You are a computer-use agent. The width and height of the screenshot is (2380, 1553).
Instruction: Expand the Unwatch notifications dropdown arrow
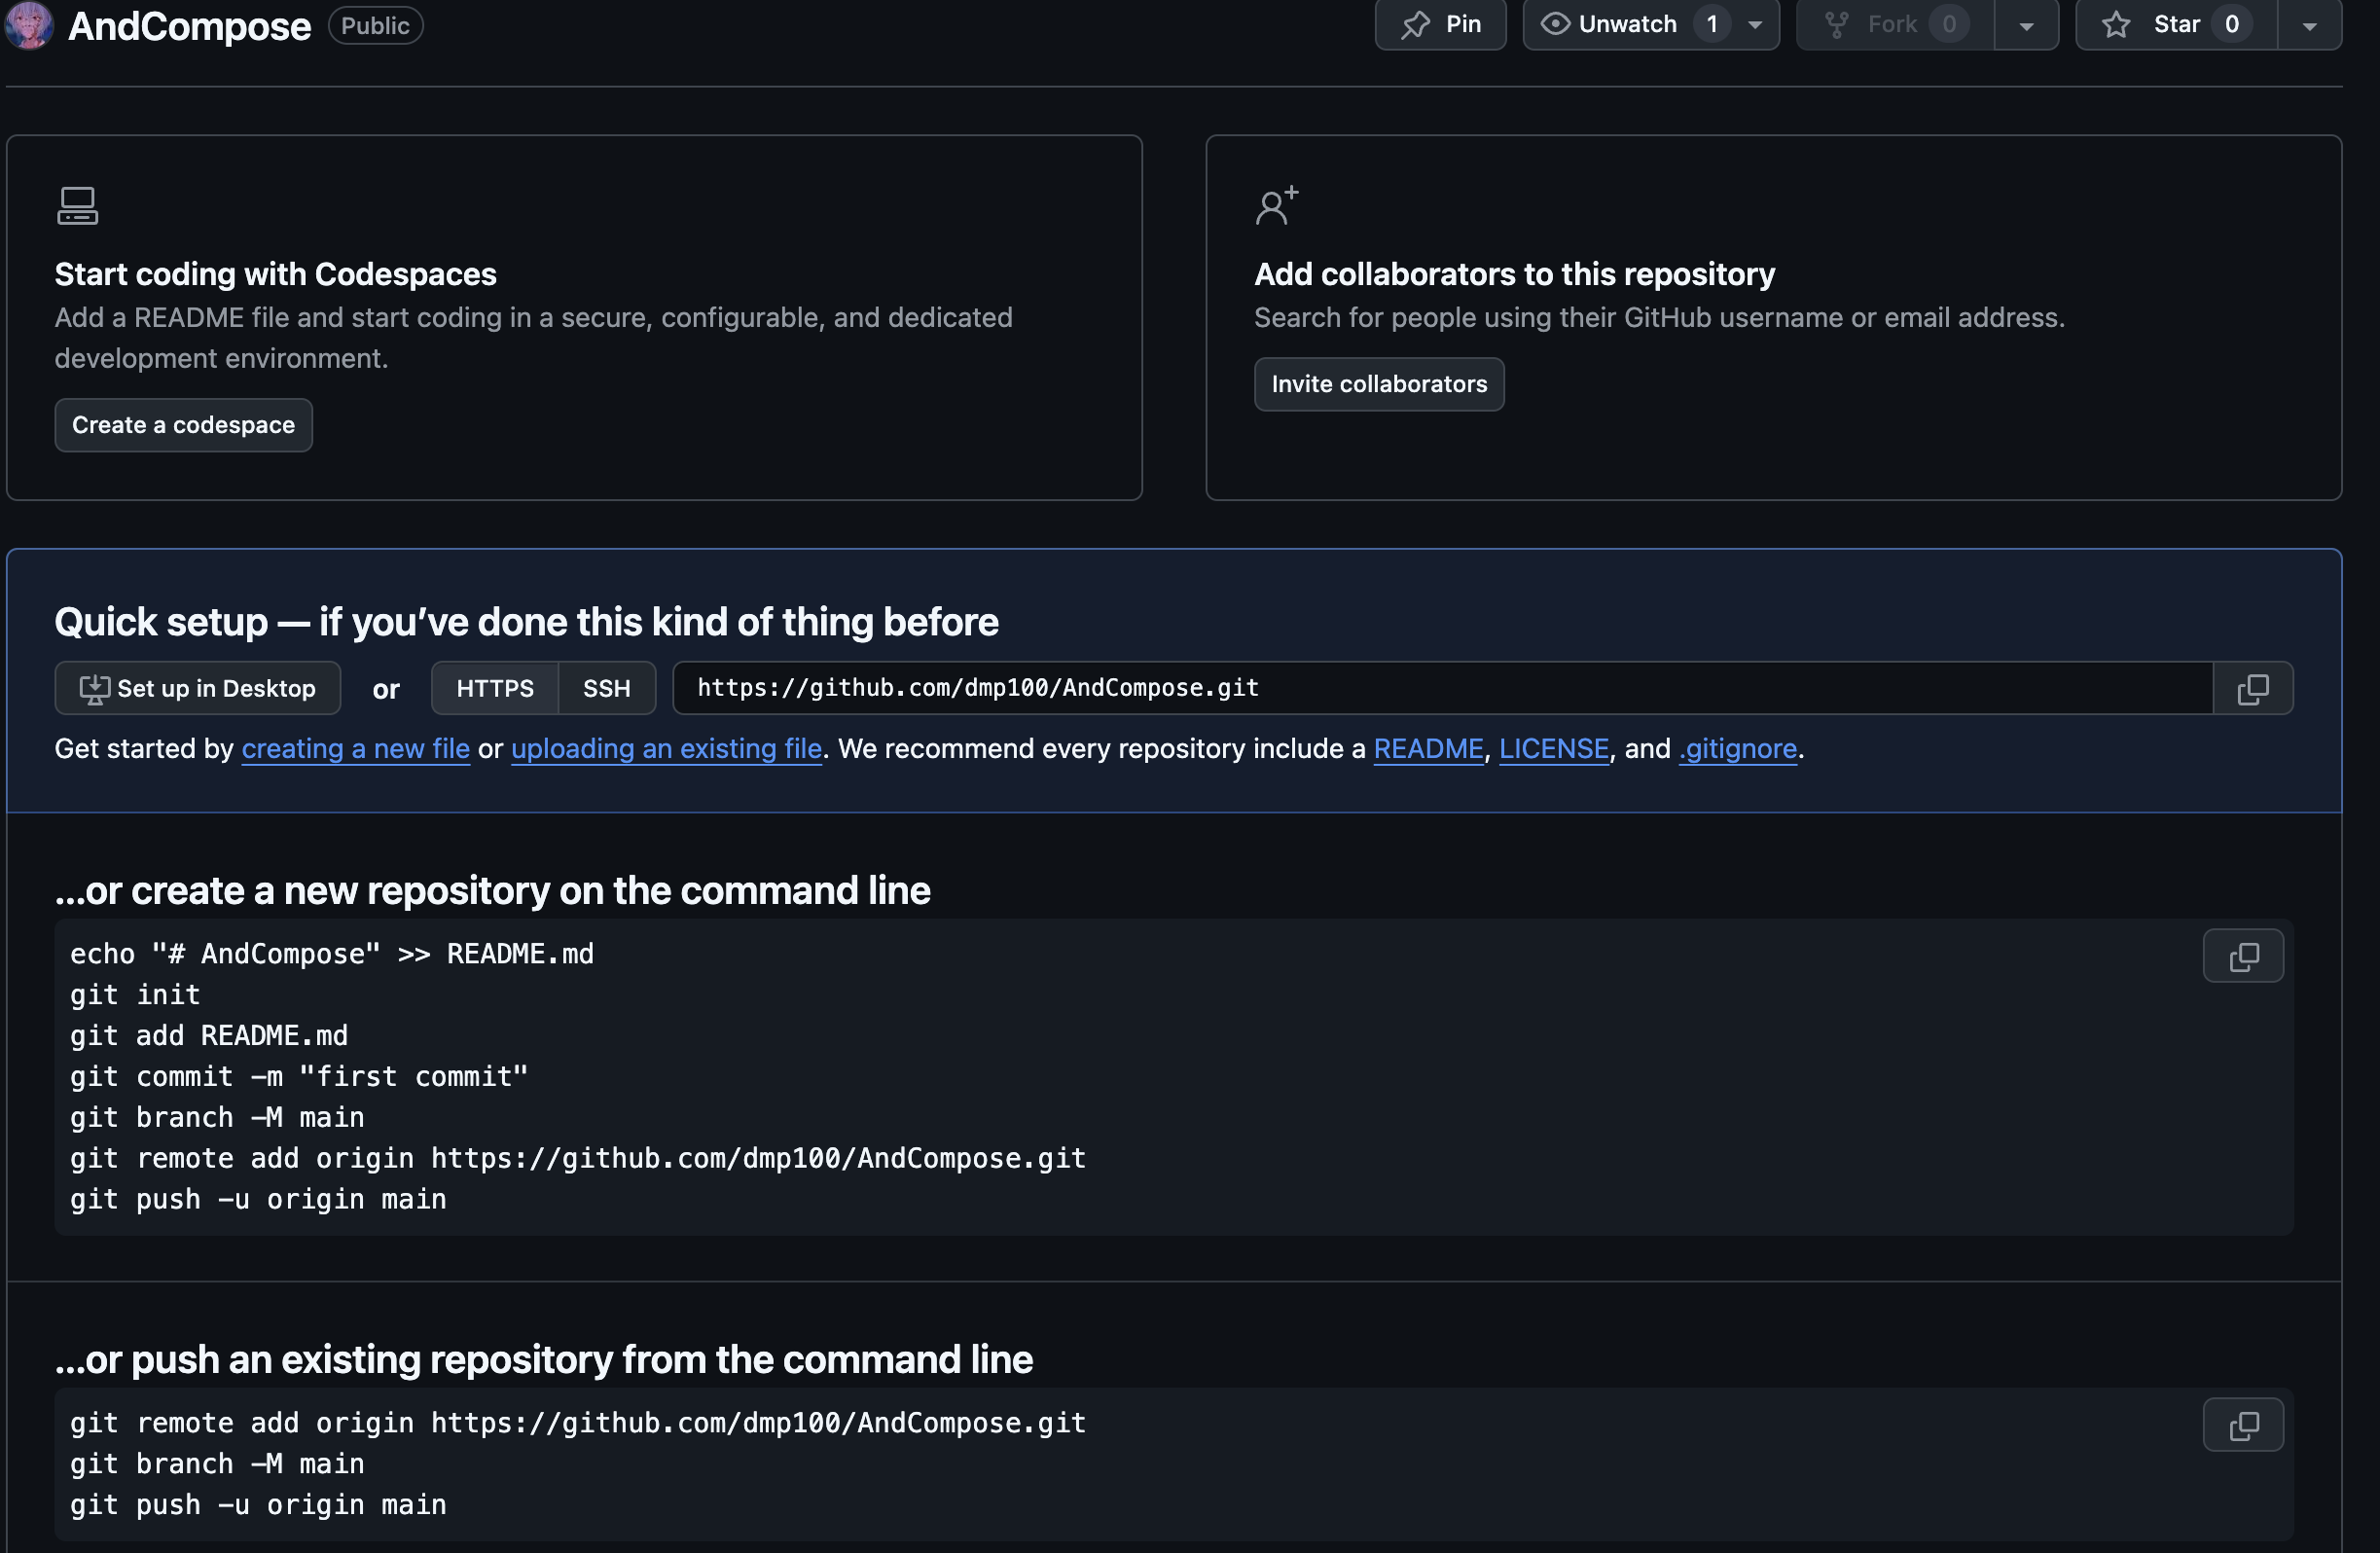coord(1755,24)
